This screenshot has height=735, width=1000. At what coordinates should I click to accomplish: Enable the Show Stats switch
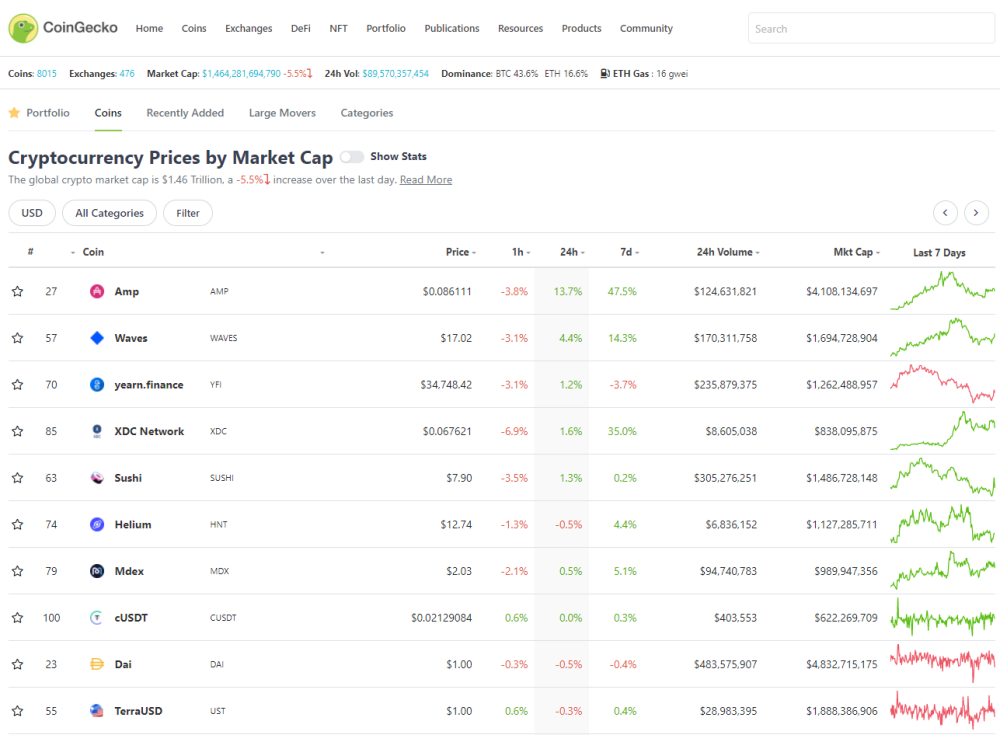pyautogui.click(x=351, y=156)
